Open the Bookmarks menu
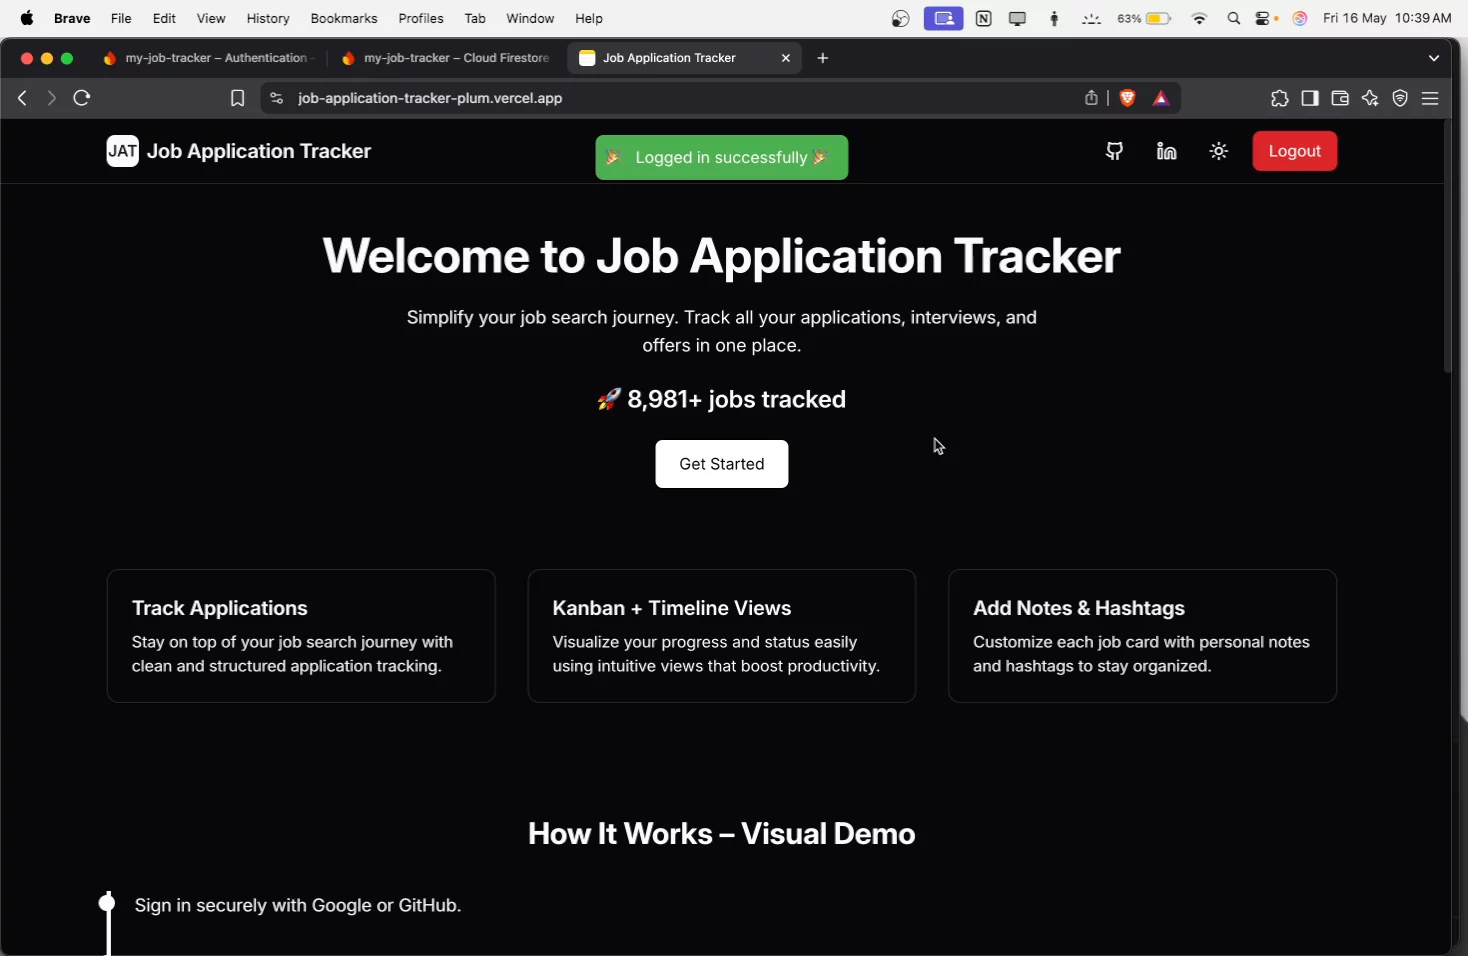1468x956 pixels. coord(344,18)
